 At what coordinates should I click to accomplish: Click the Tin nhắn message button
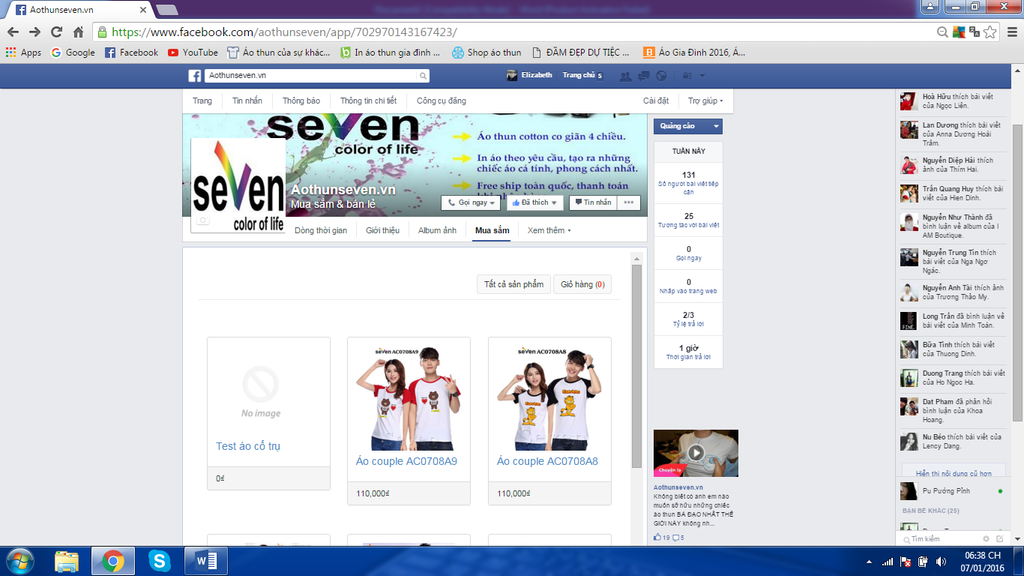[x=593, y=202]
